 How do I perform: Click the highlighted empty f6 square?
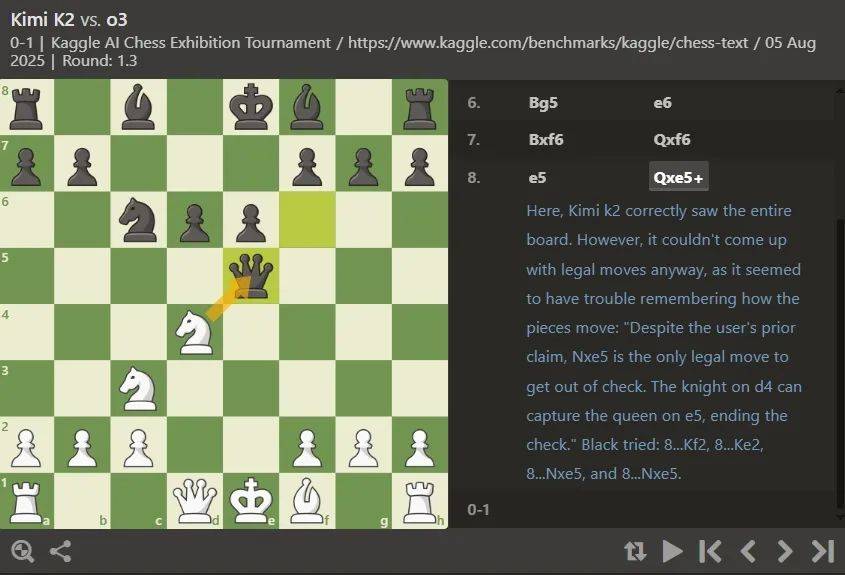coord(307,220)
